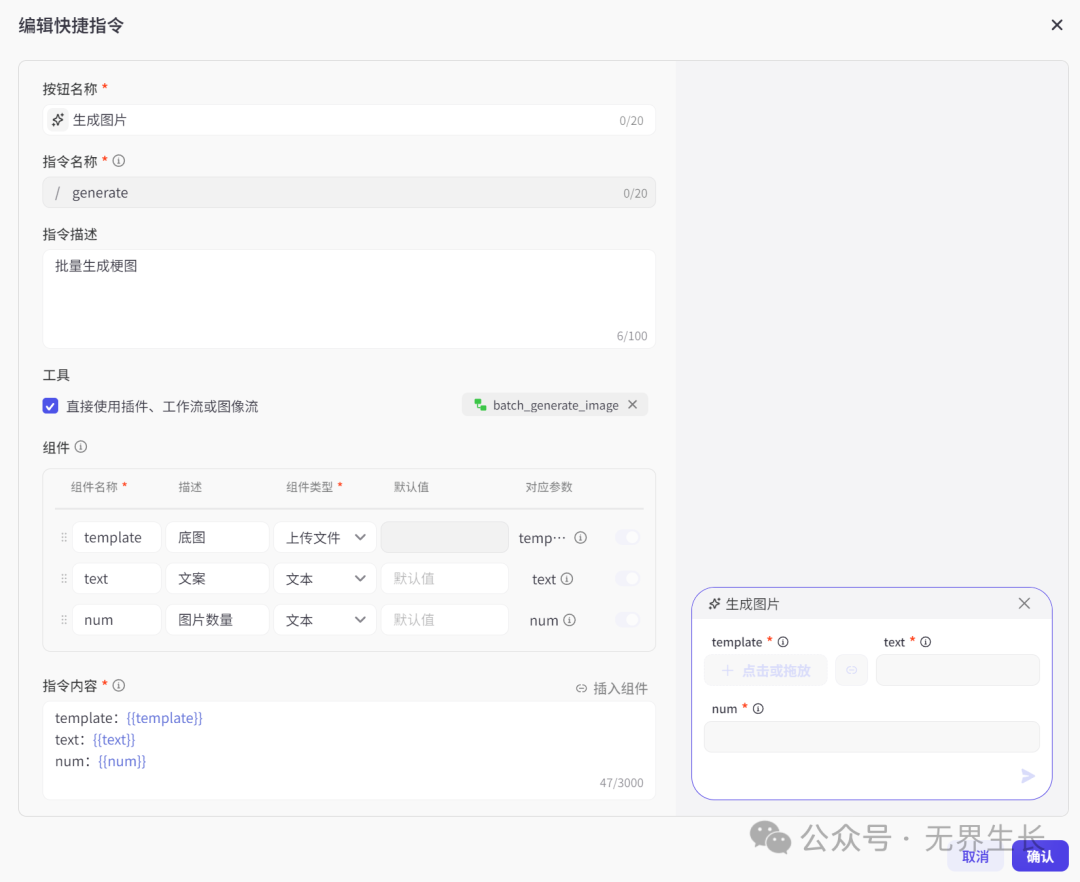Click the info icon beside 指令内容
The height and width of the screenshot is (882, 1080).
(x=119, y=686)
